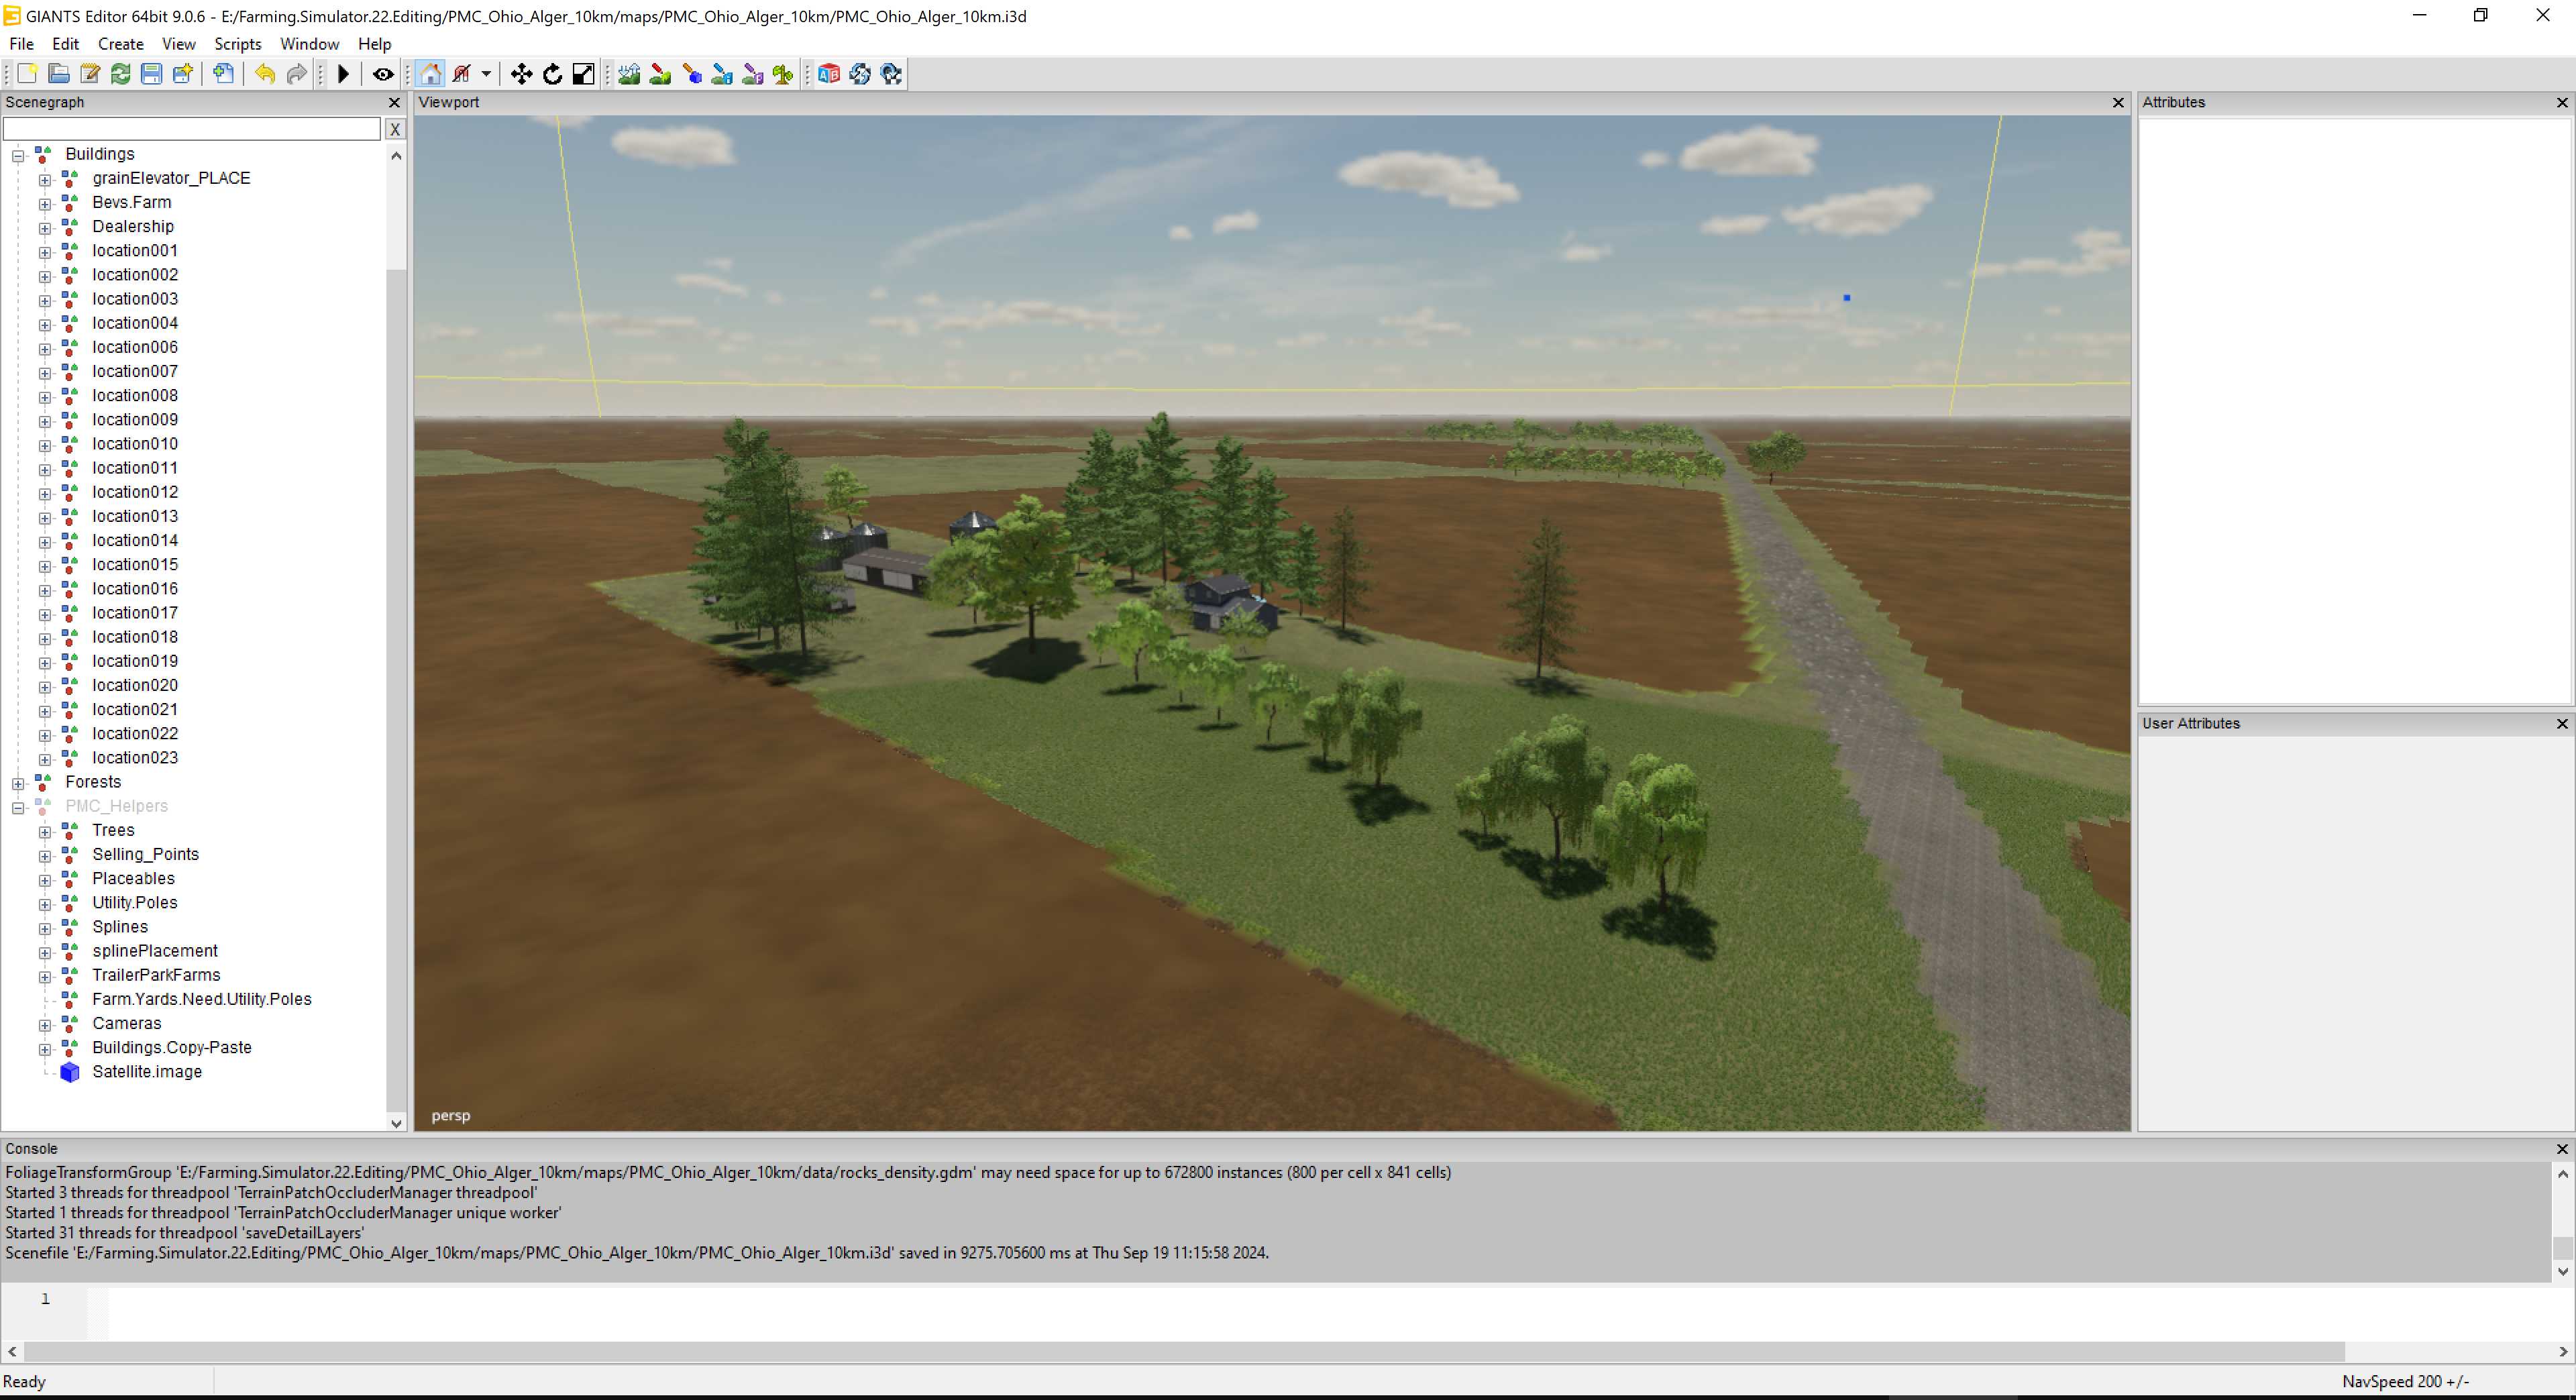The width and height of the screenshot is (2576, 1400).
Task: Click the blue circular arrows update icon
Action: pos(860,74)
